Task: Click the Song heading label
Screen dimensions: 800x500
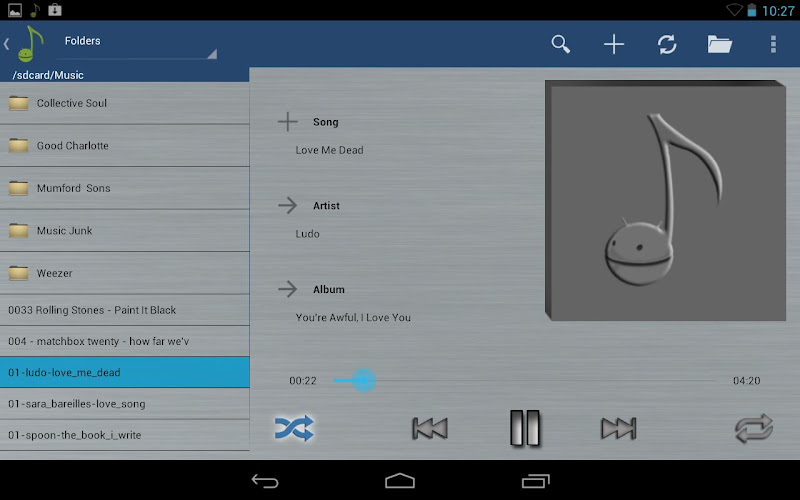Action: tap(326, 122)
